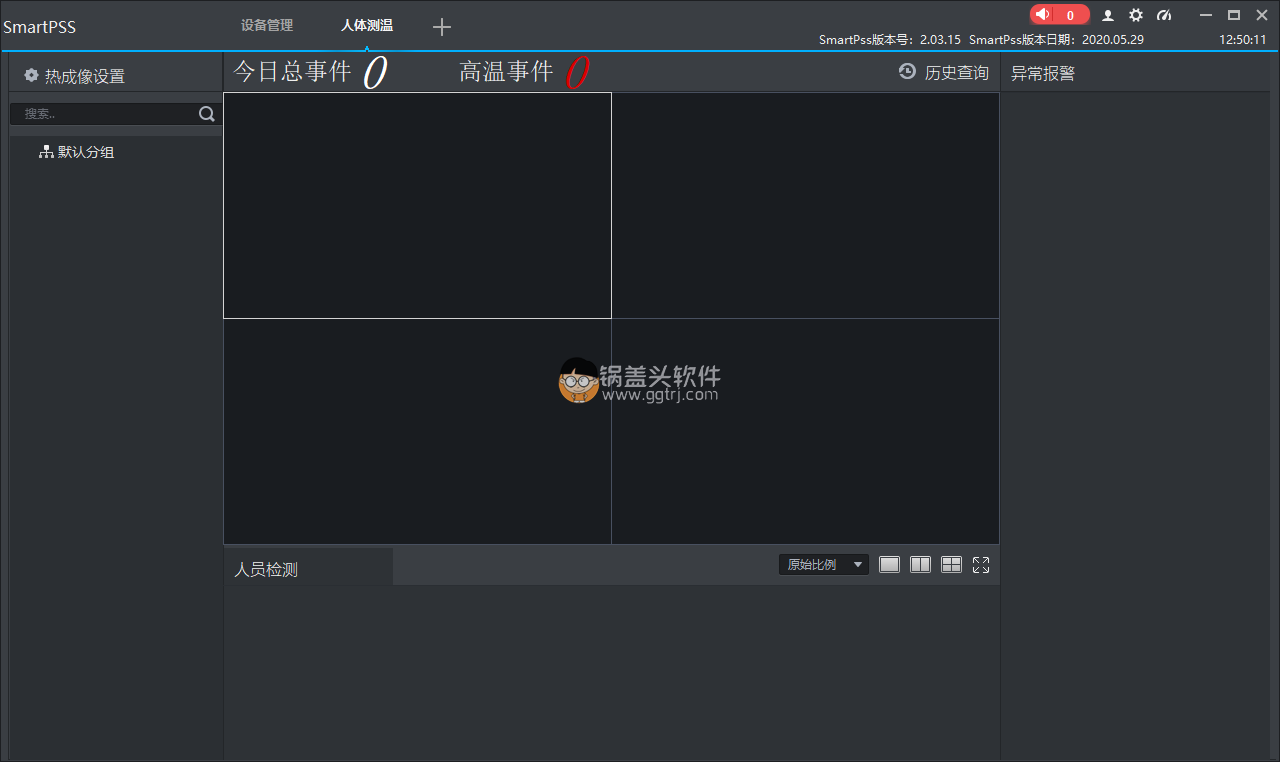Minimize the SmartPSS window
Viewport: 1280px width, 762px height.
pyautogui.click(x=1206, y=15)
